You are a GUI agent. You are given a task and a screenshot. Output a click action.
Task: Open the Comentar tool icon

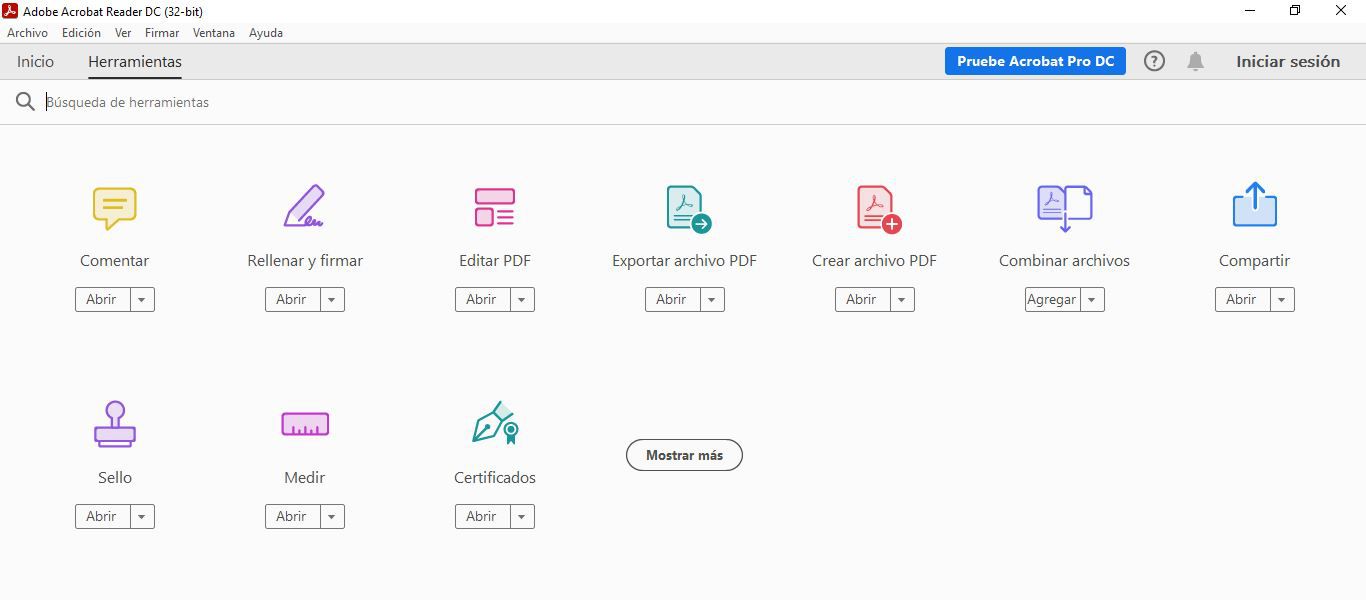pyautogui.click(x=114, y=207)
